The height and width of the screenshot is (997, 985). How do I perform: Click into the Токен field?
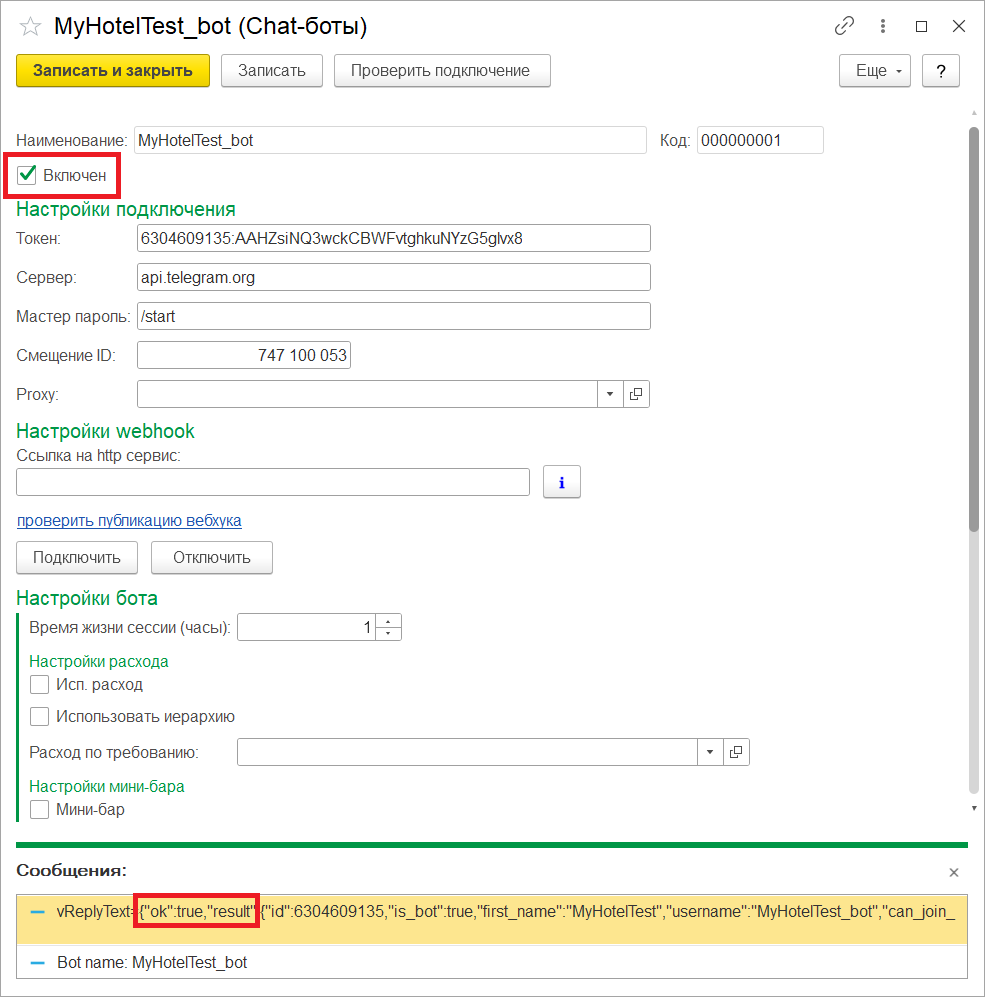[x=394, y=238]
